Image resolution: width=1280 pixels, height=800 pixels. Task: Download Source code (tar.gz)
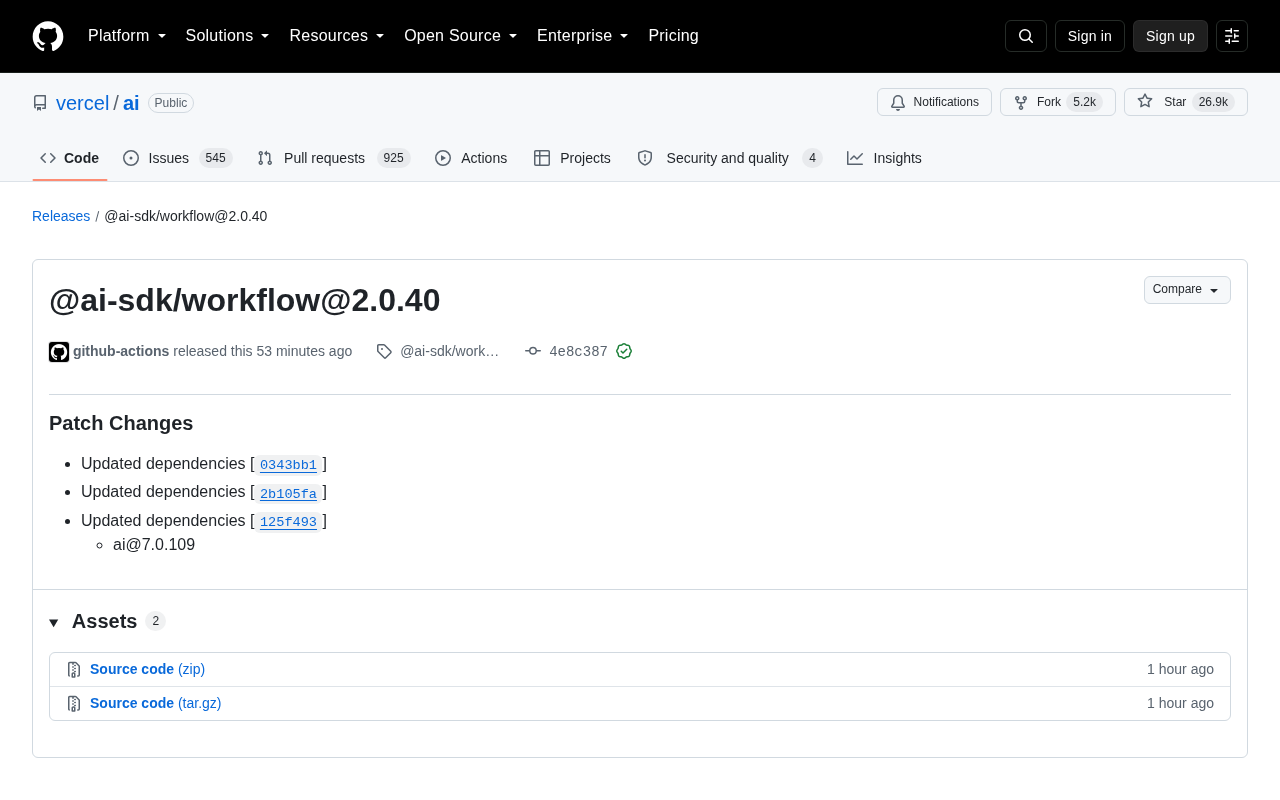pyautogui.click(x=155, y=703)
